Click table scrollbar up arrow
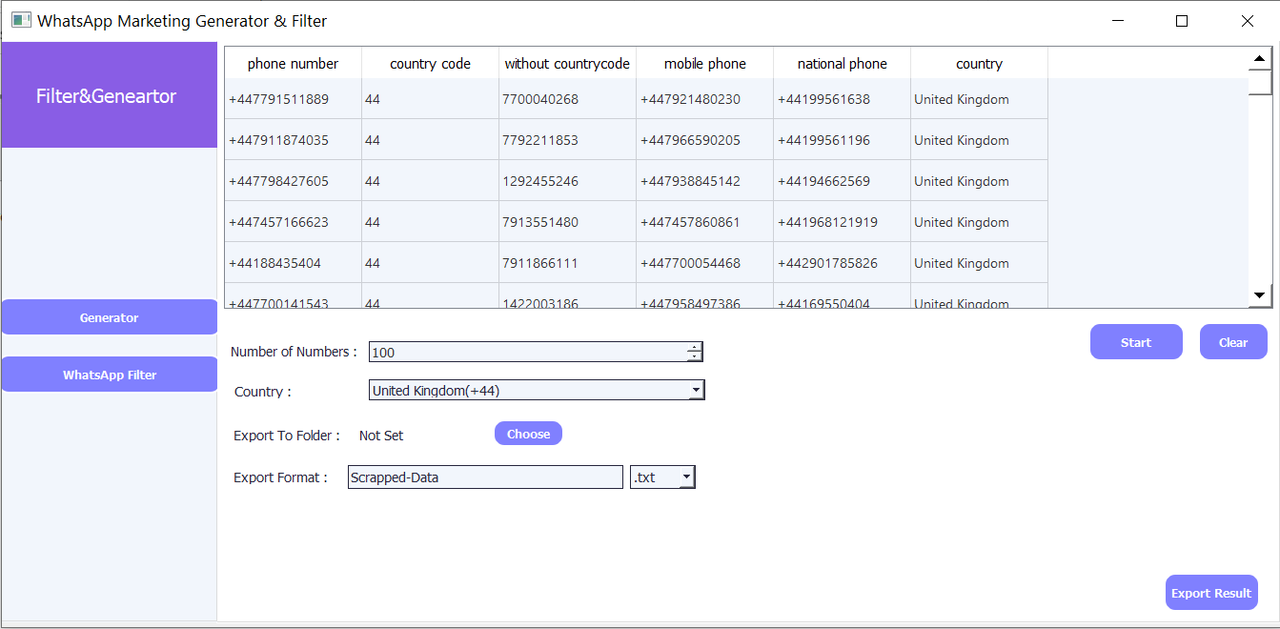1280x629 pixels. pyautogui.click(x=1260, y=59)
